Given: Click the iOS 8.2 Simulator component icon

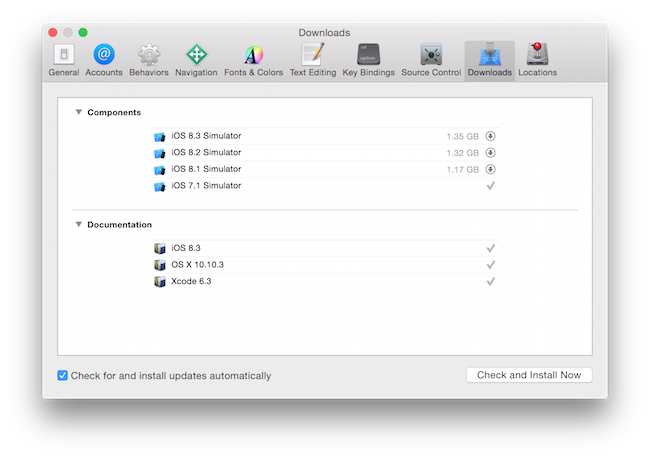Looking at the screenshot, I should click(x=160, y=153).
